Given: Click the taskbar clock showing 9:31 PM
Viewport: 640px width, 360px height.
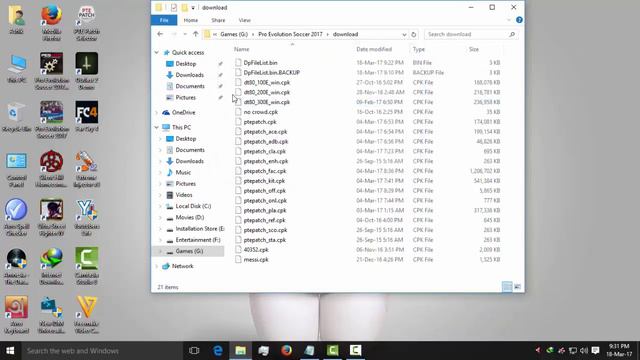Looking at the screenshot, I should coord(619,350).
